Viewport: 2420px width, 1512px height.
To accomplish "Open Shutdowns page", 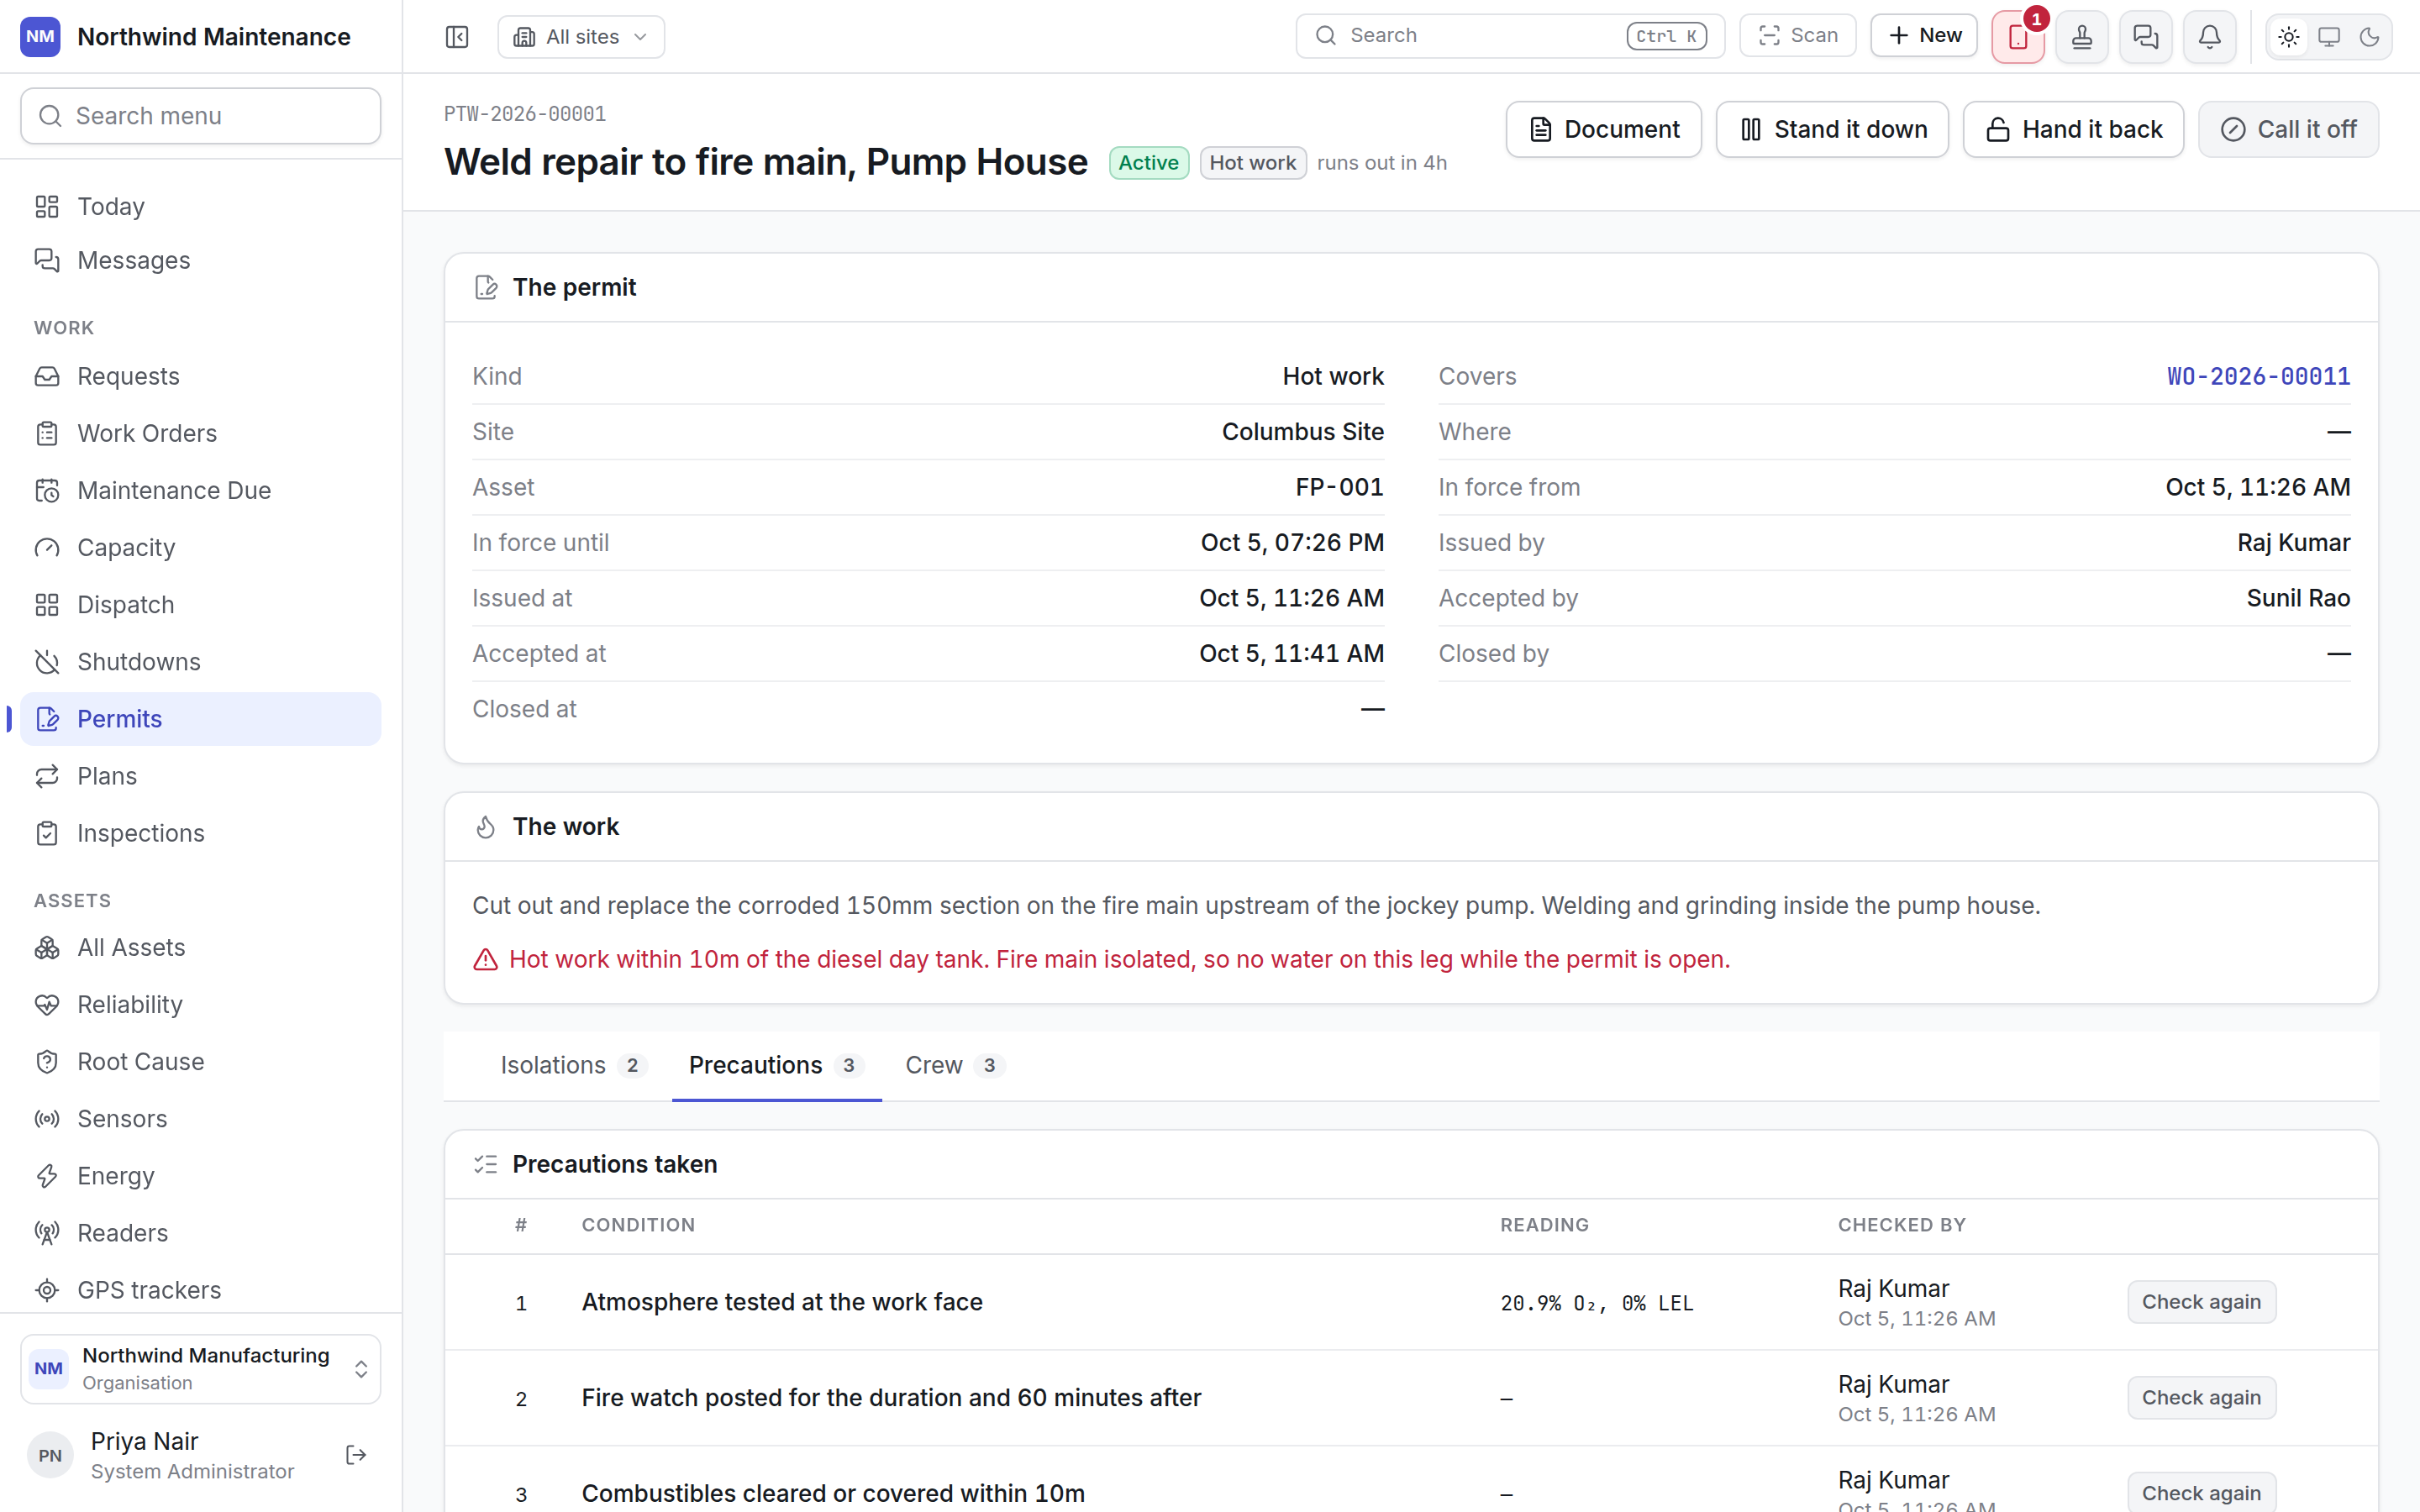I will pos(201,662).
